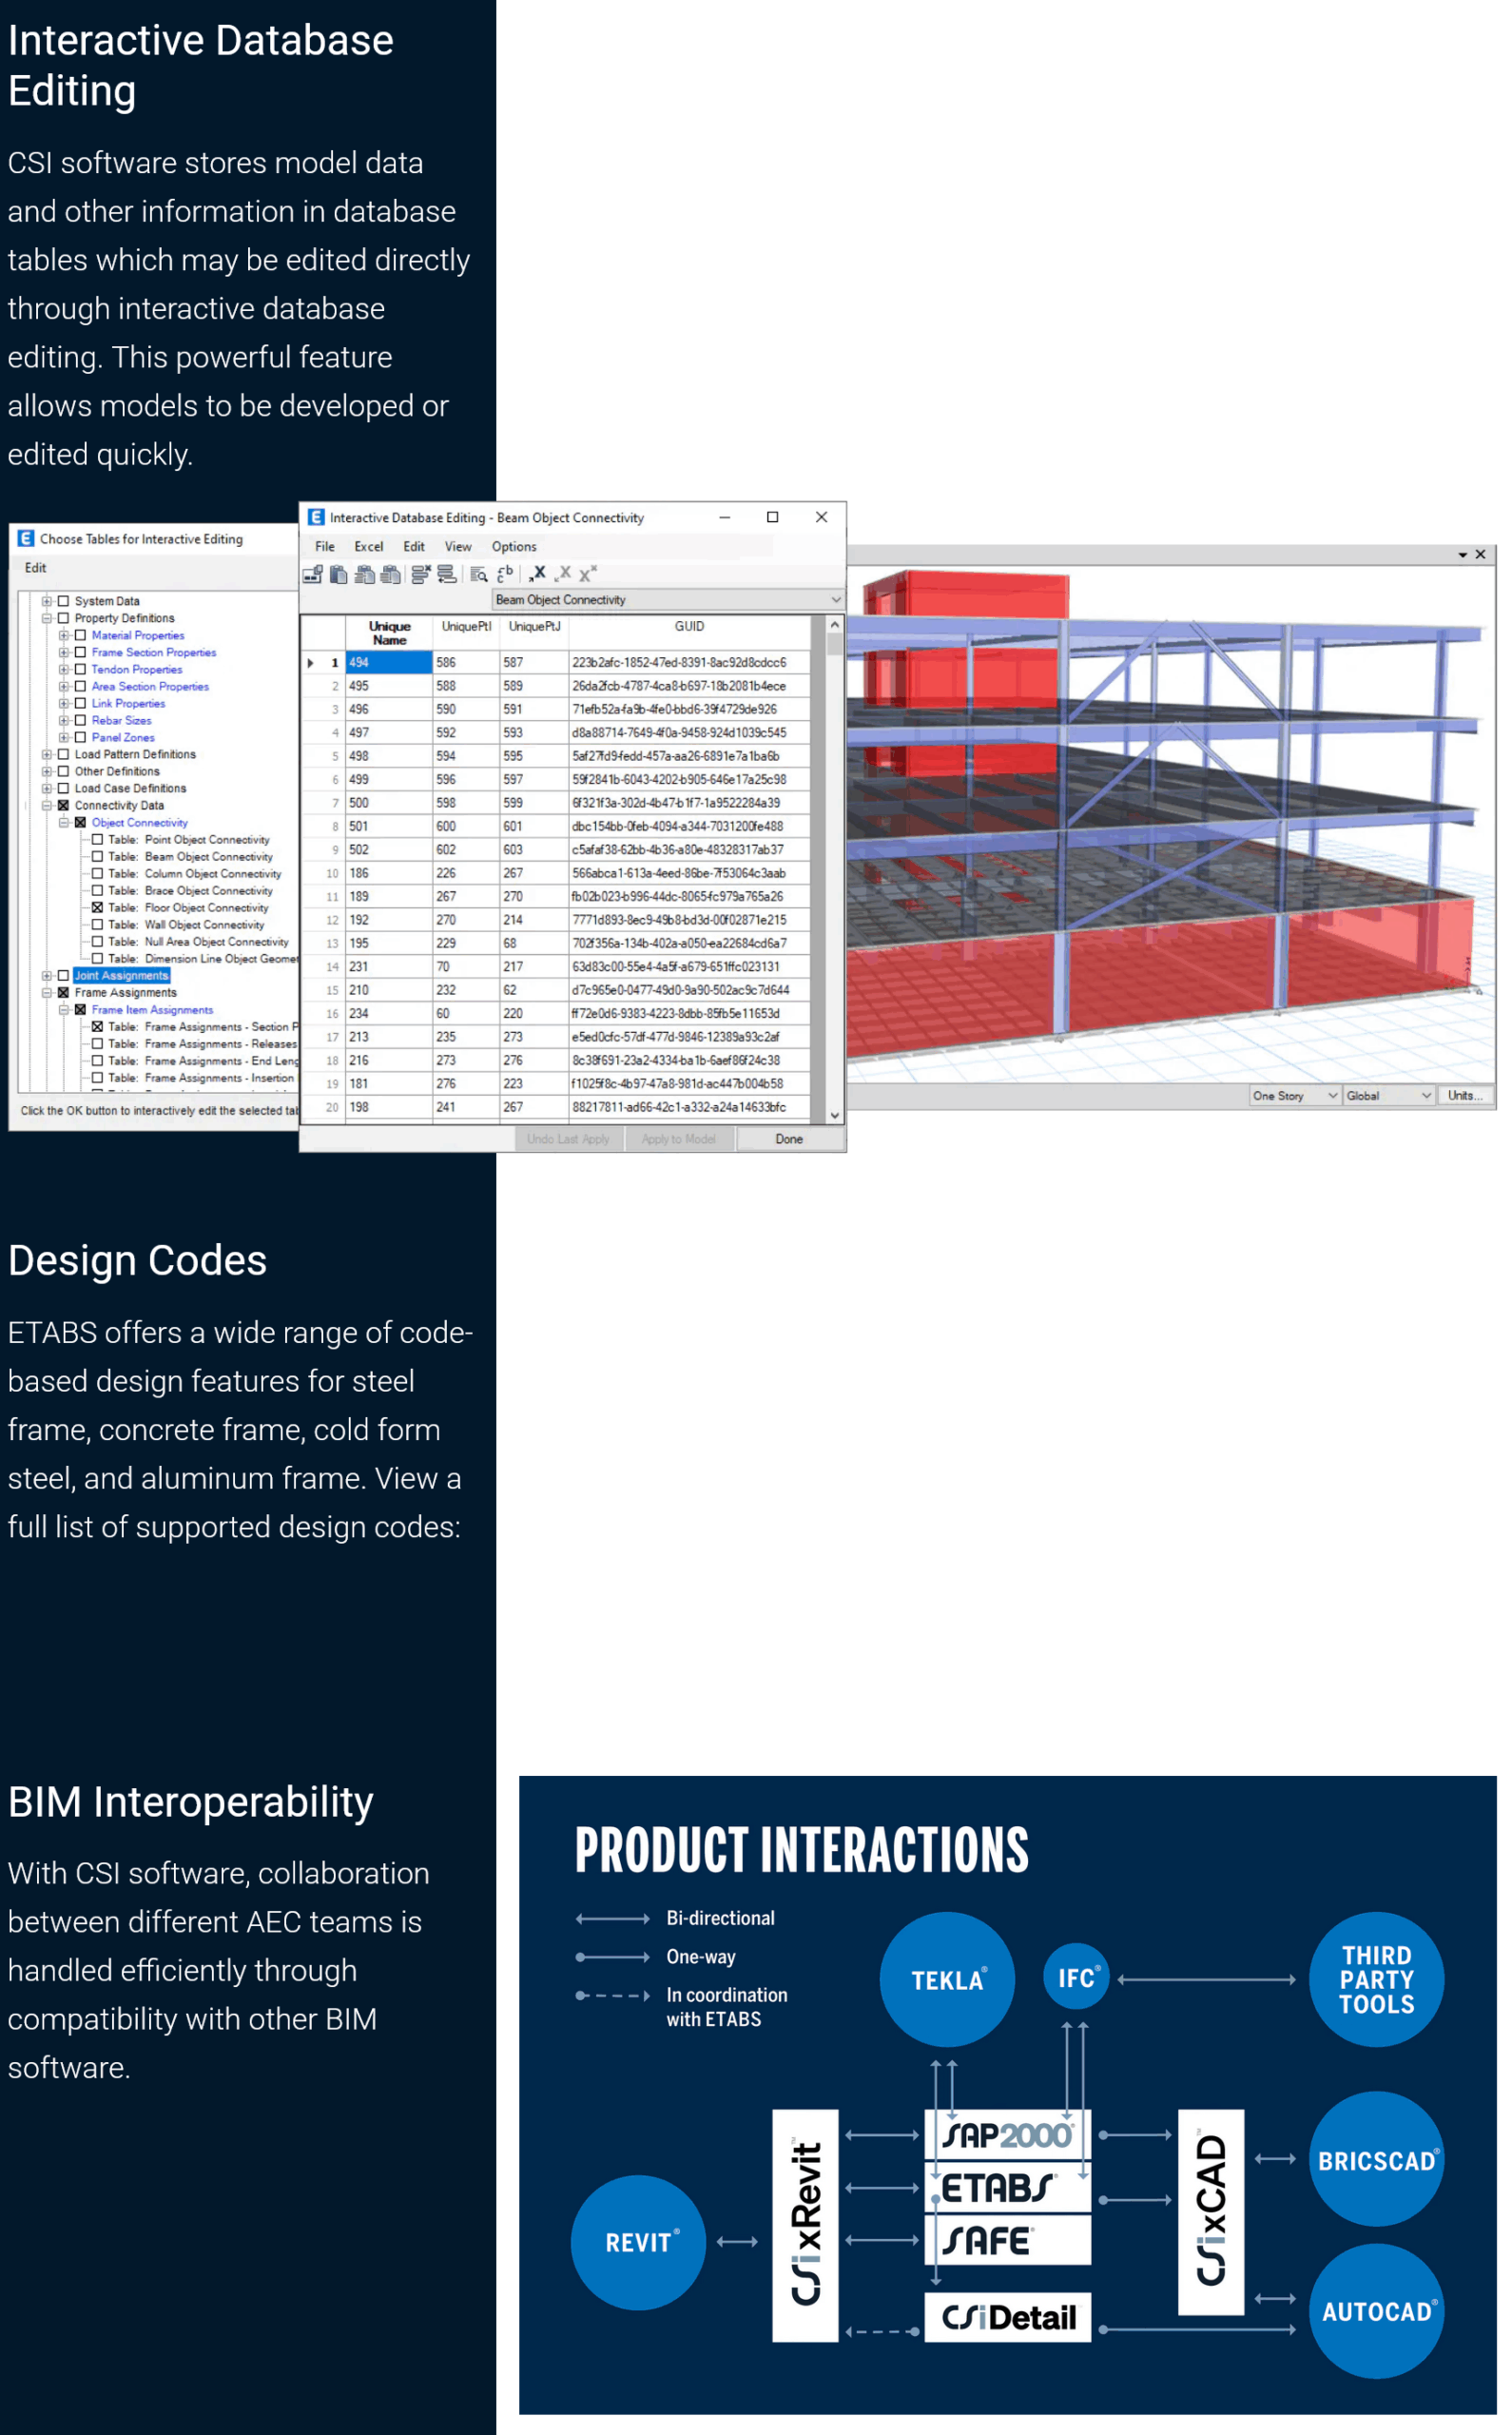Image resolution: width=1512 pixels, height=2435 pixels.
Task: Click the Done button
Action: pyautogui.click(x=788, y=1139)
